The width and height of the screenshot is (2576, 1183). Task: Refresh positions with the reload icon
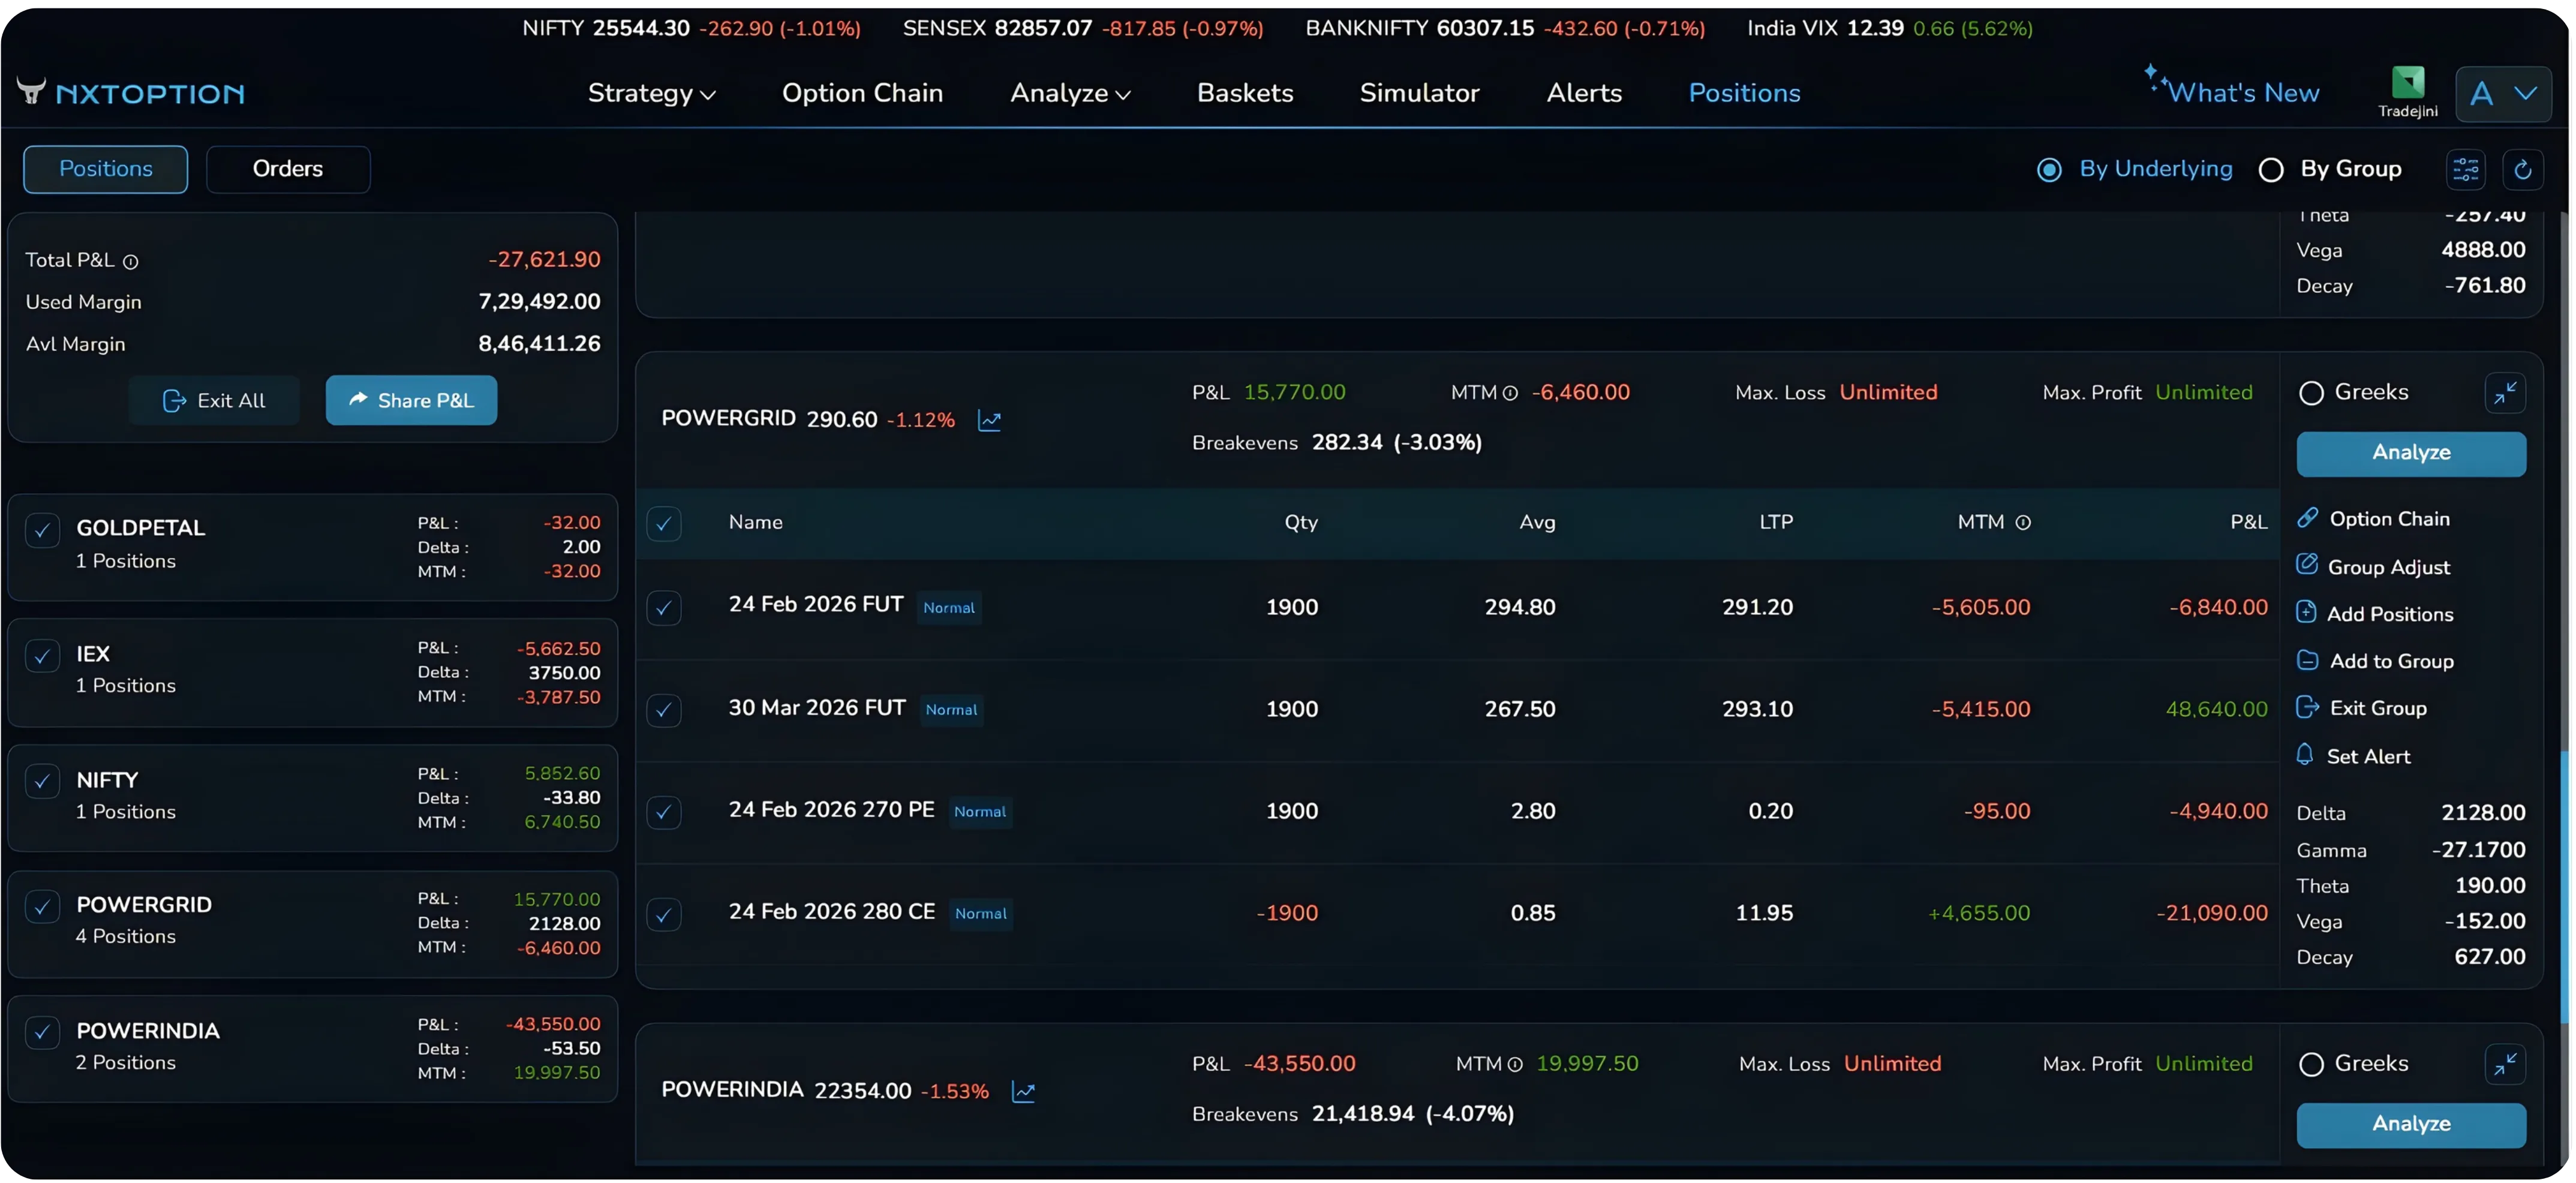pos(2523,169)
